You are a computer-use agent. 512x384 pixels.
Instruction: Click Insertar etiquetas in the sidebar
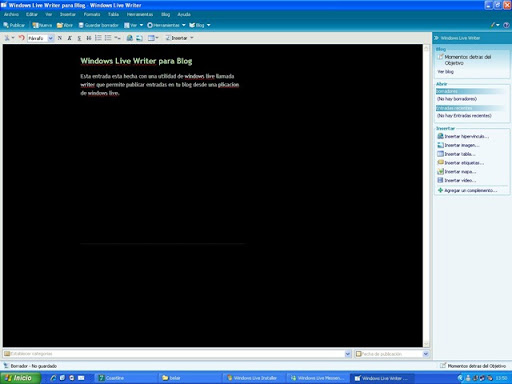461,163
